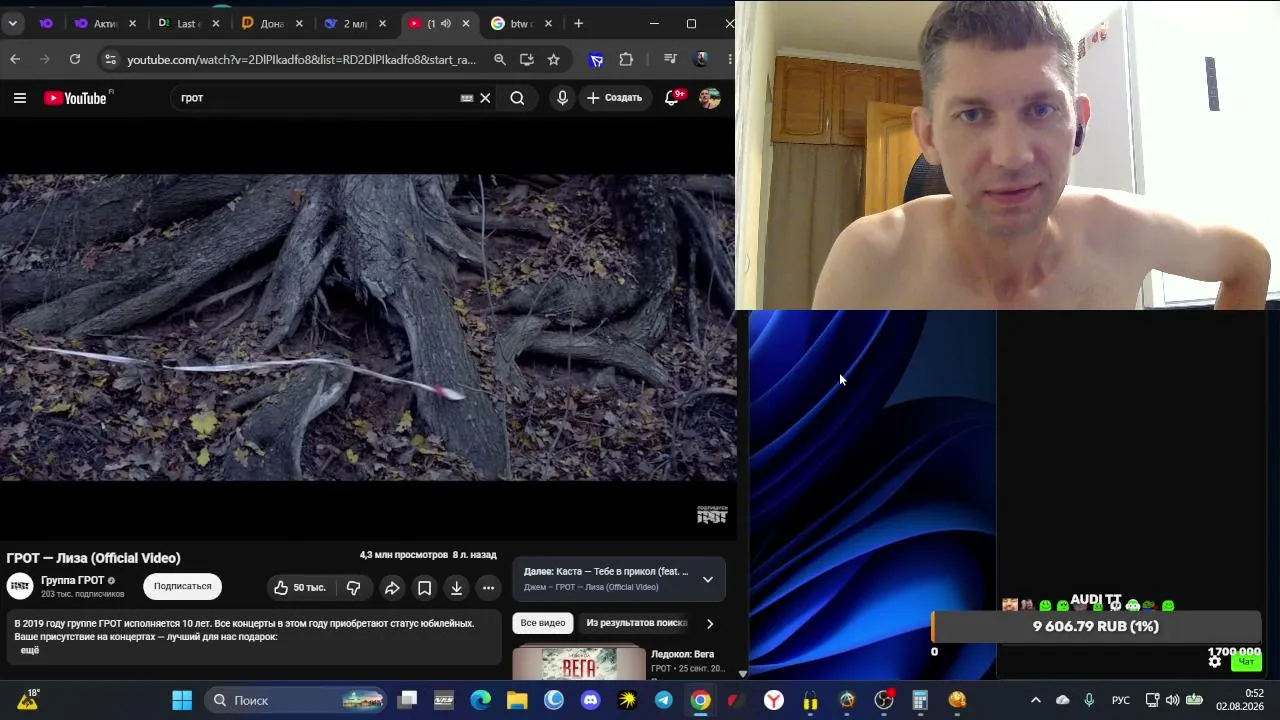Switch to the Дона browser tab
This screenshot has height=720, width=1280.
pyautogui.click(x=272, y=24)
